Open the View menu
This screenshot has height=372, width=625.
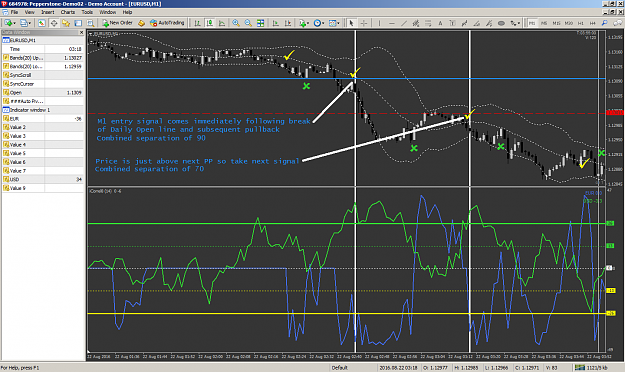pos(29,12)
